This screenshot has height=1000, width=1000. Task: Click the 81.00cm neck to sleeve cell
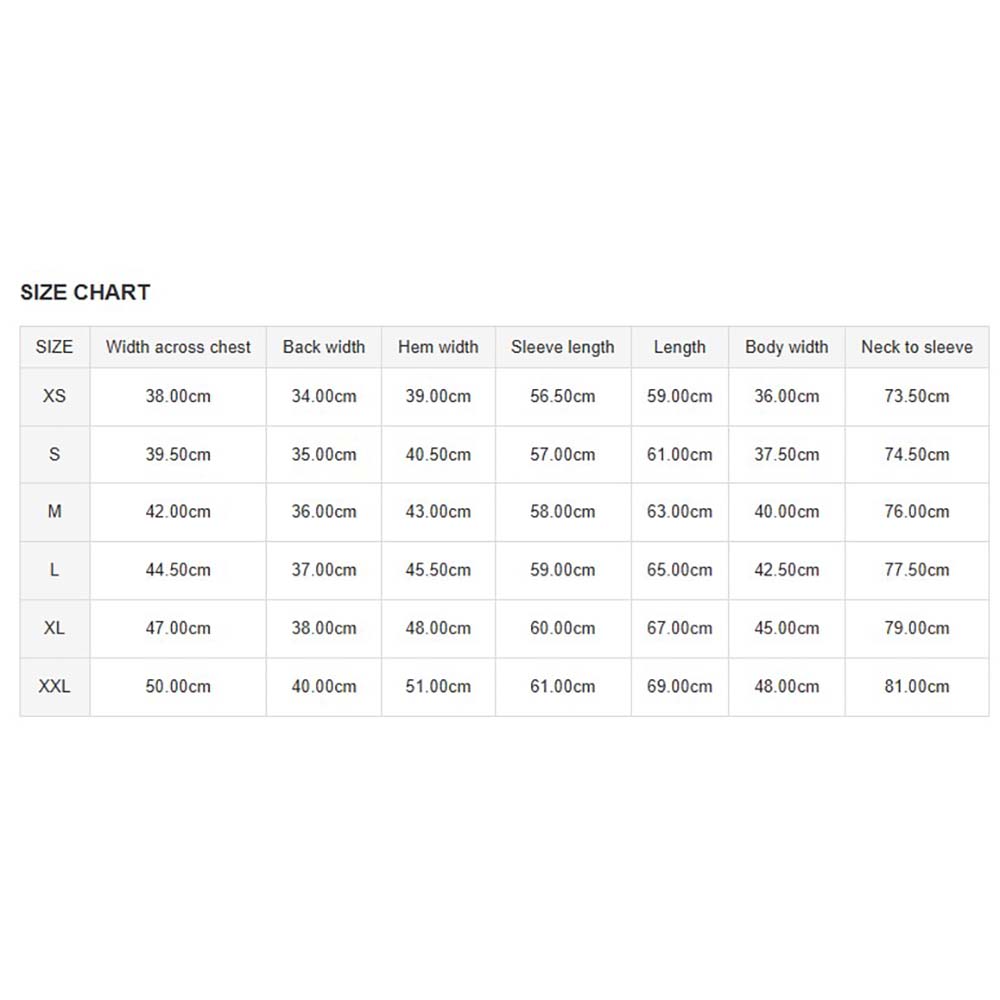[x=917, y=687]
